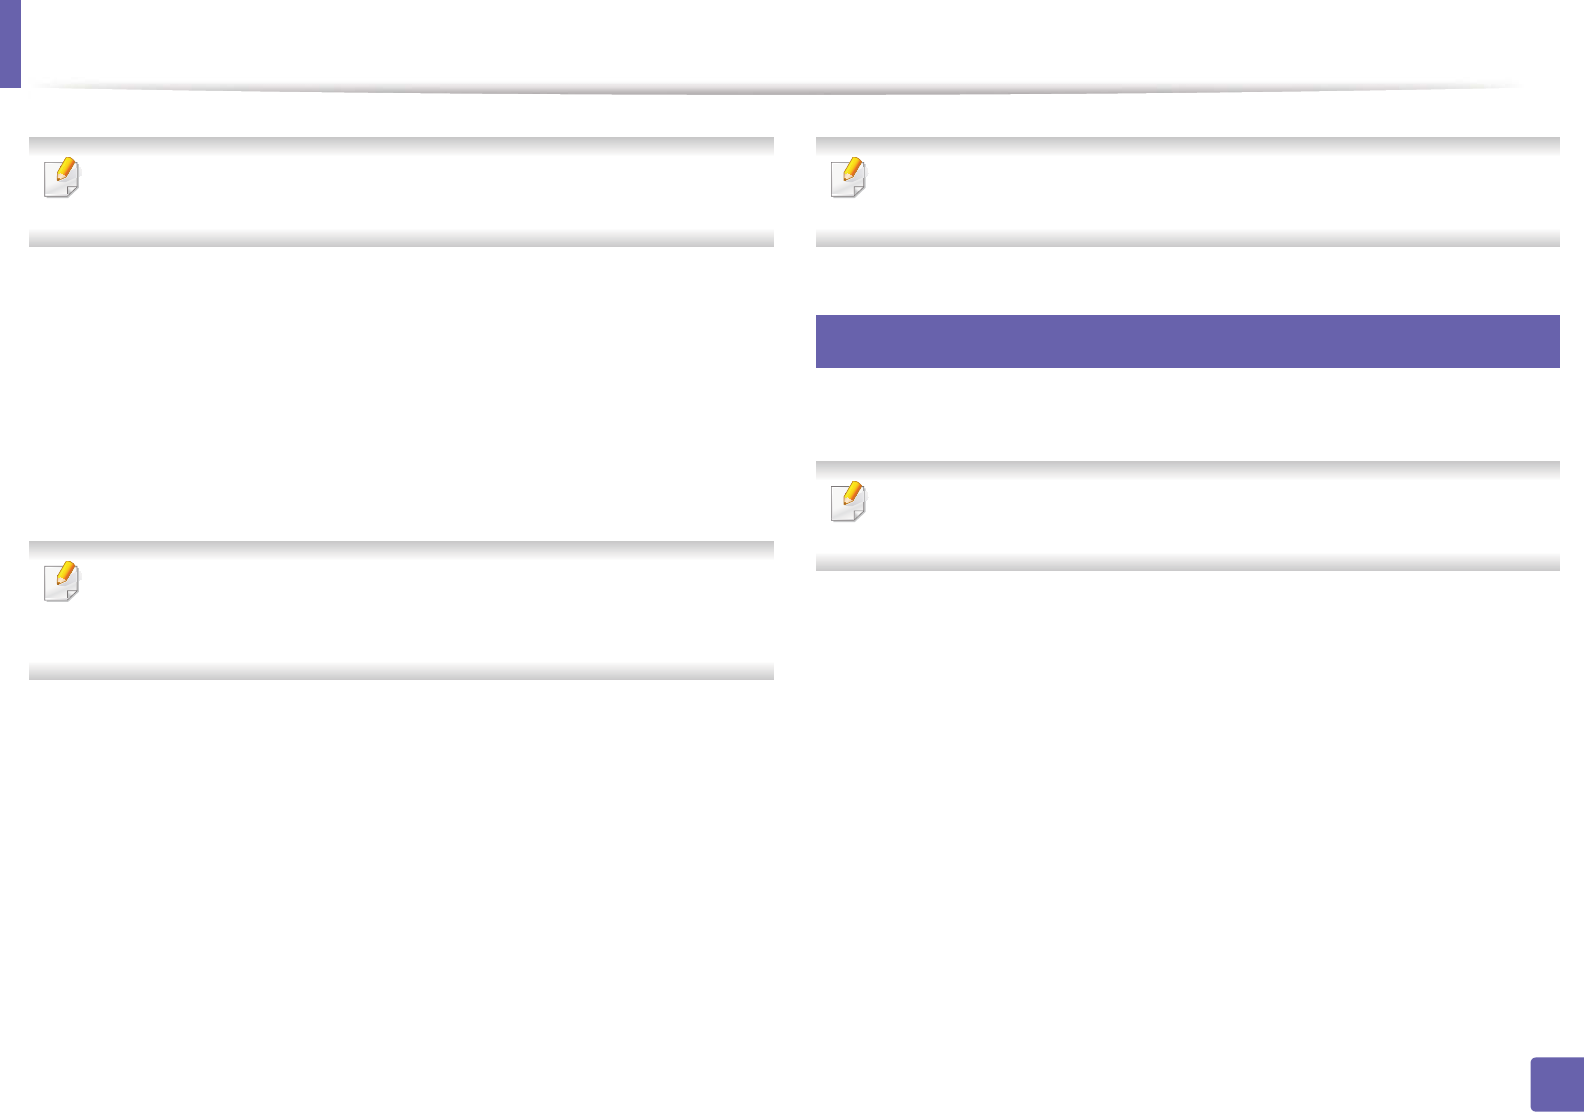
Task: Click inside the upper-left note box body
Action: 420,192
